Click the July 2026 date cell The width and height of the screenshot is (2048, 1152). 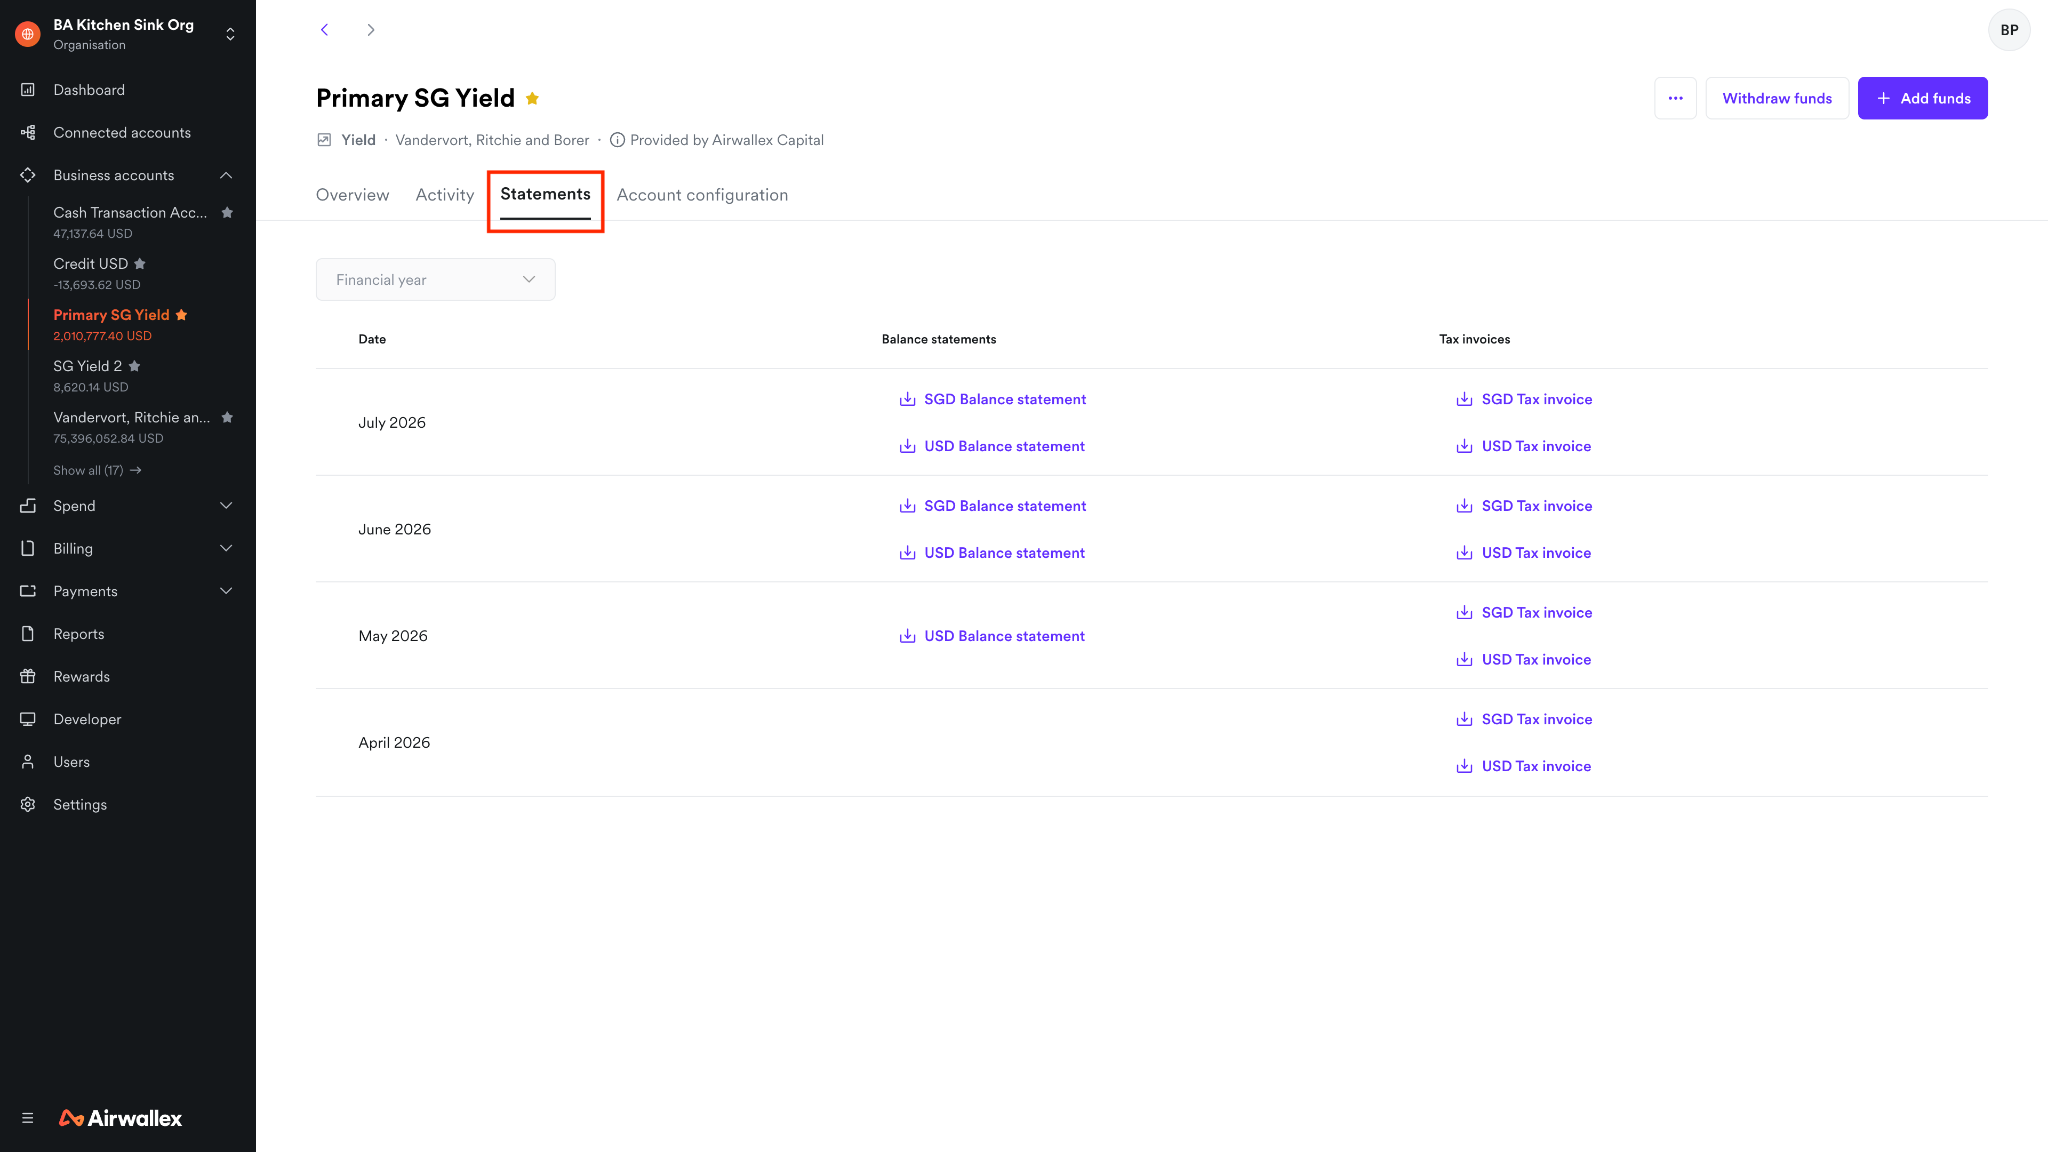pos(392,423)
